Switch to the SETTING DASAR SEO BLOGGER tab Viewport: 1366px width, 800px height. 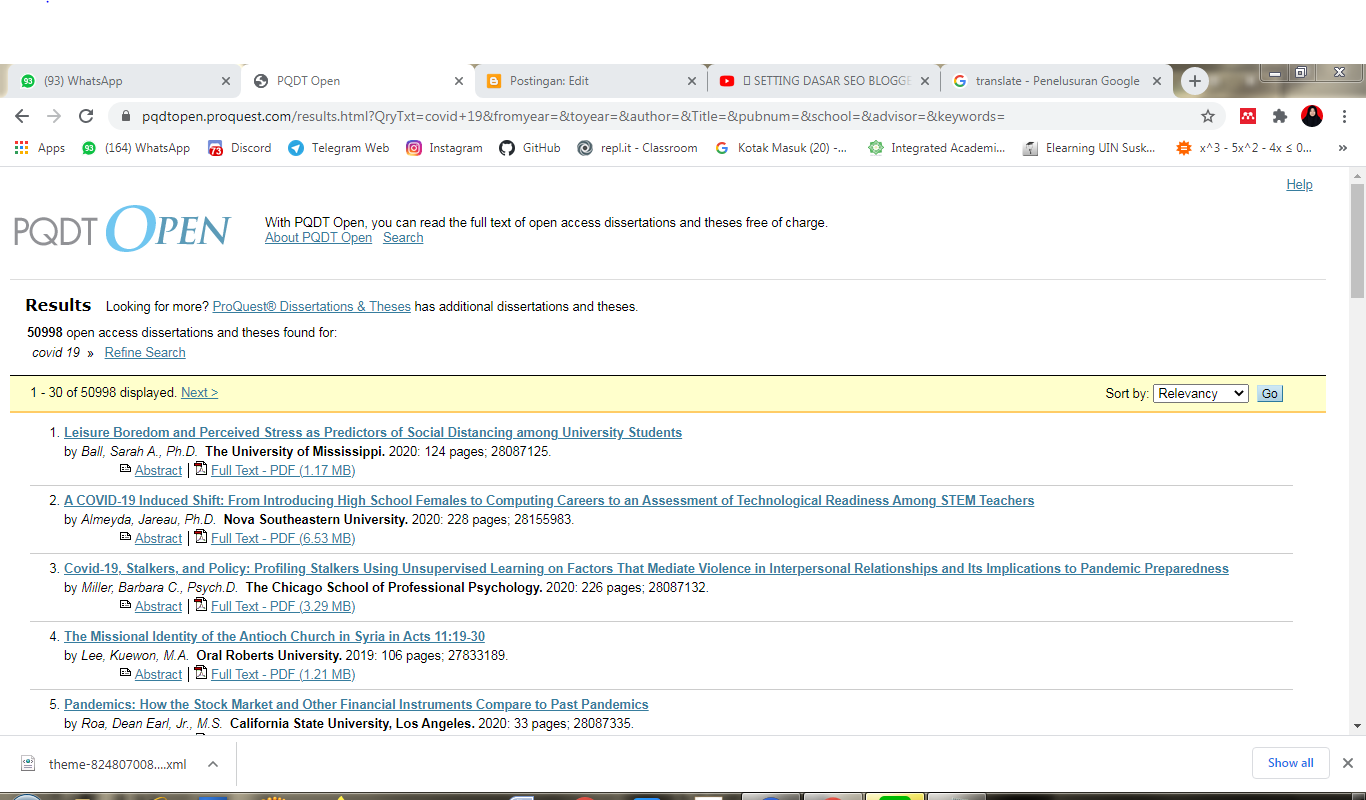click(824, 81)
